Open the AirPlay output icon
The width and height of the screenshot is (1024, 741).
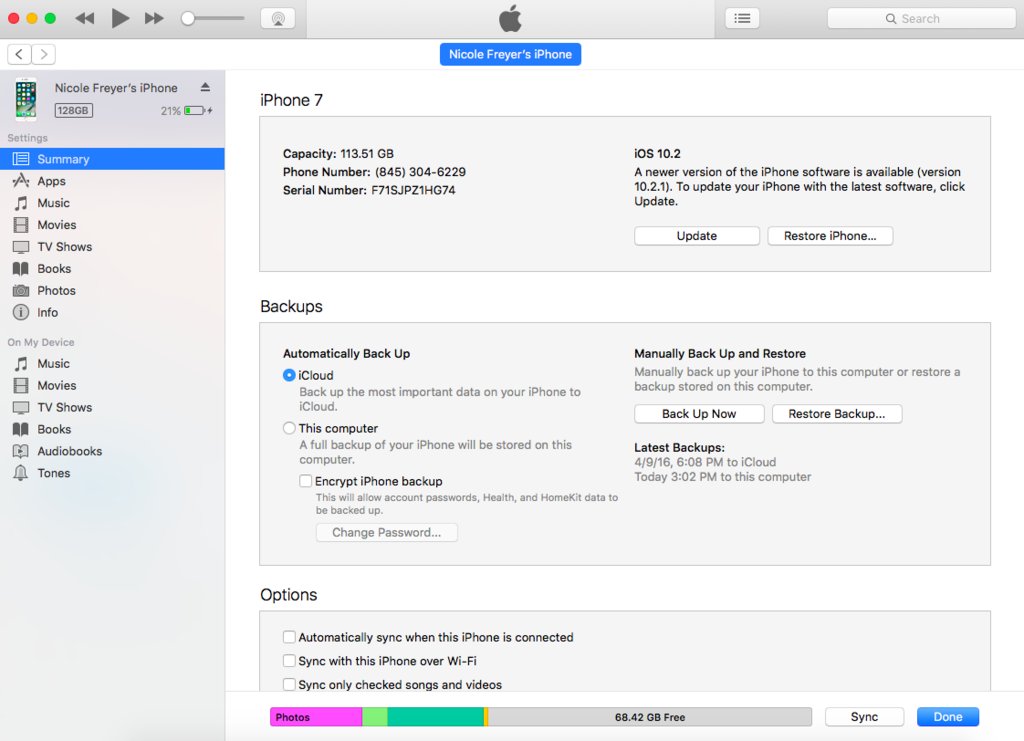tap(278, 18)
